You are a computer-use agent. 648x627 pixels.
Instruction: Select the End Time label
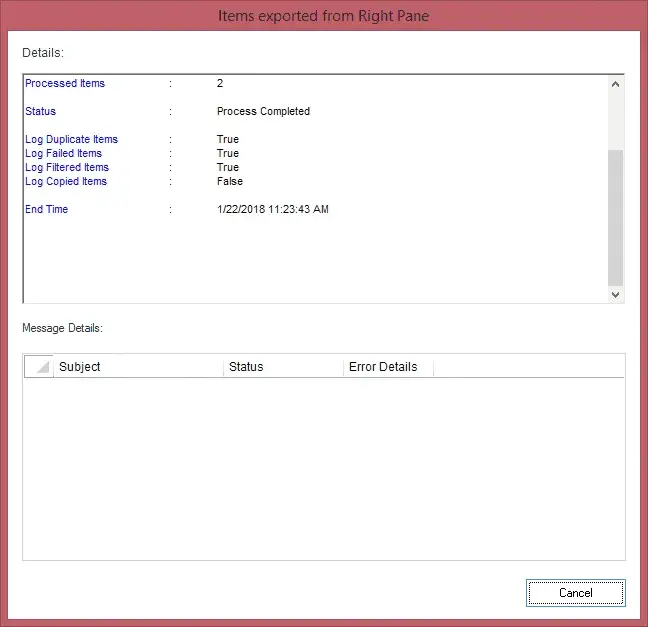pos(47,210)
